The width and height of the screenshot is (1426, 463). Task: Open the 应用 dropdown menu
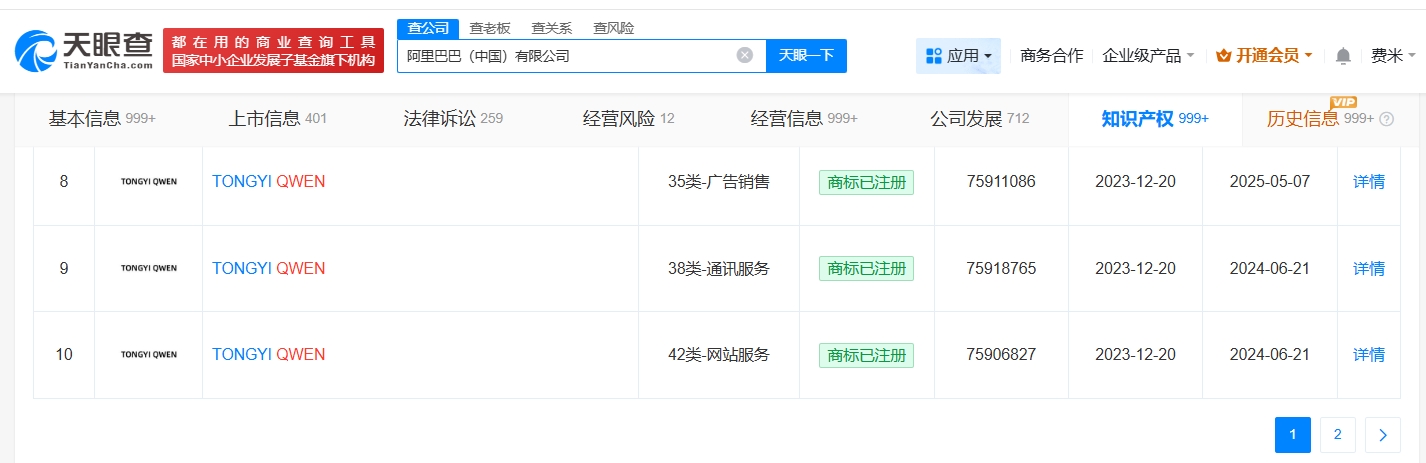[x=958, y=56]
